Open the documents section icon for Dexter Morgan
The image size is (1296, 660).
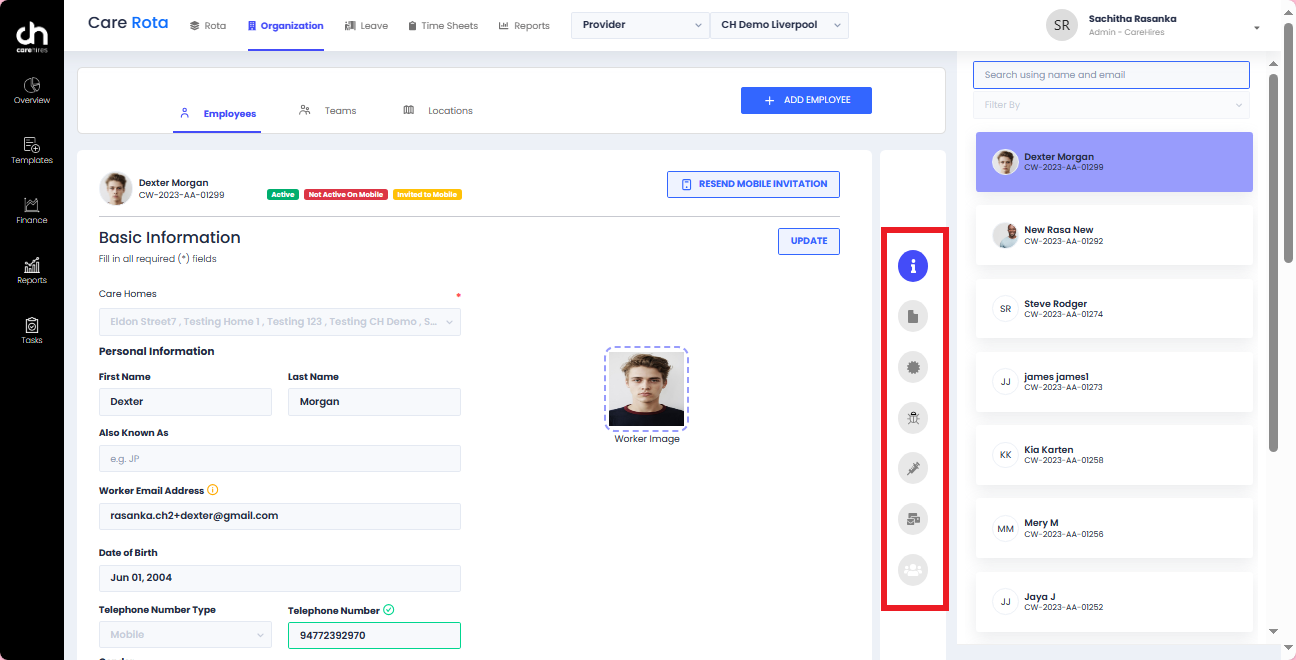[912, 315]
